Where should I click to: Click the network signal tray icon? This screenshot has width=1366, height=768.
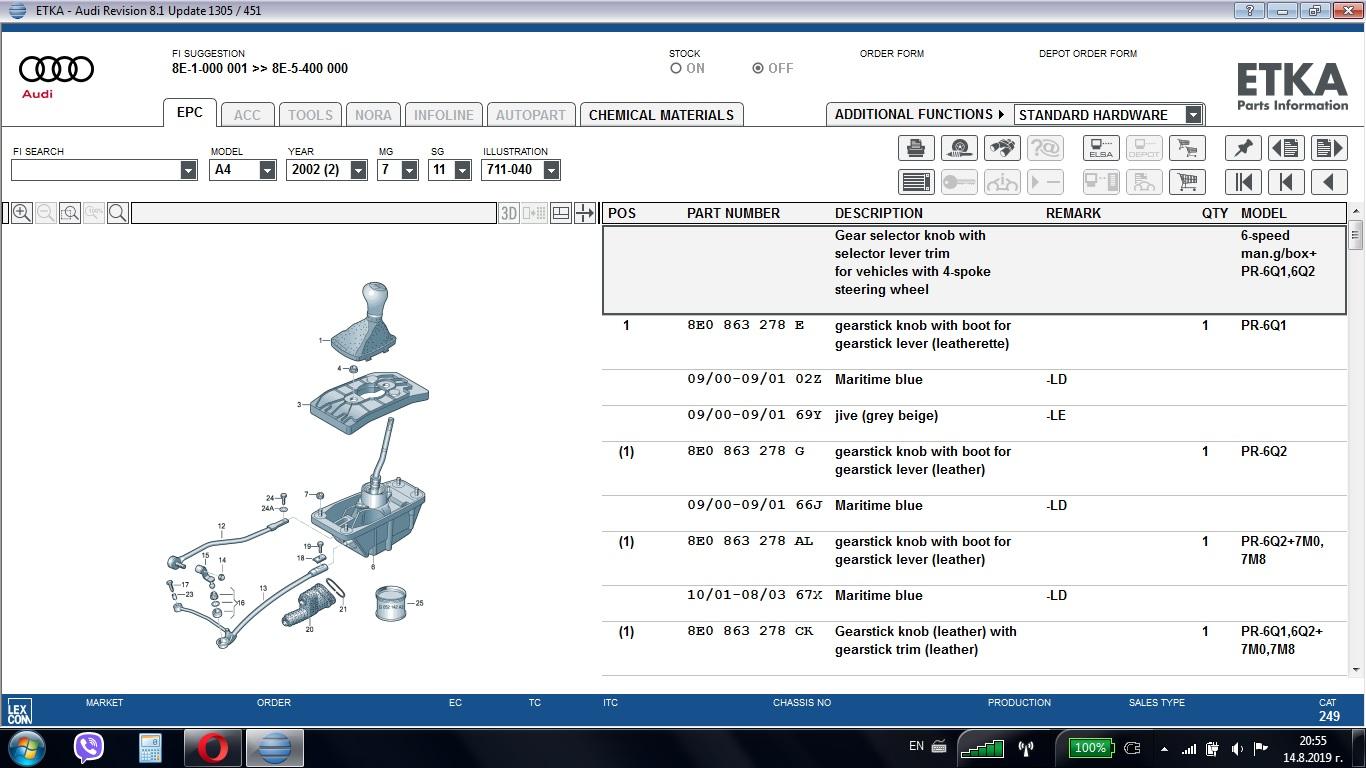pos(1188,748)
